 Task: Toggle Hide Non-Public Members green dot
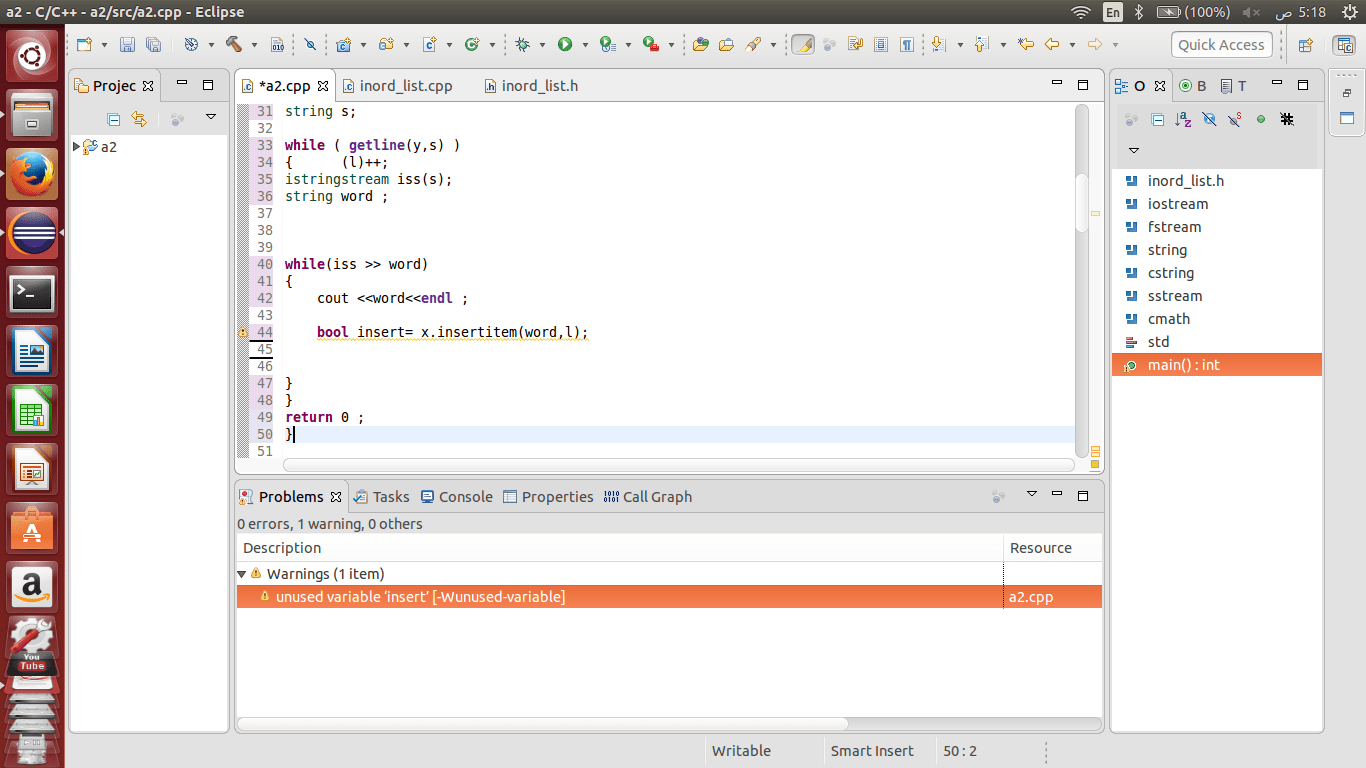tap(1261, 119)
